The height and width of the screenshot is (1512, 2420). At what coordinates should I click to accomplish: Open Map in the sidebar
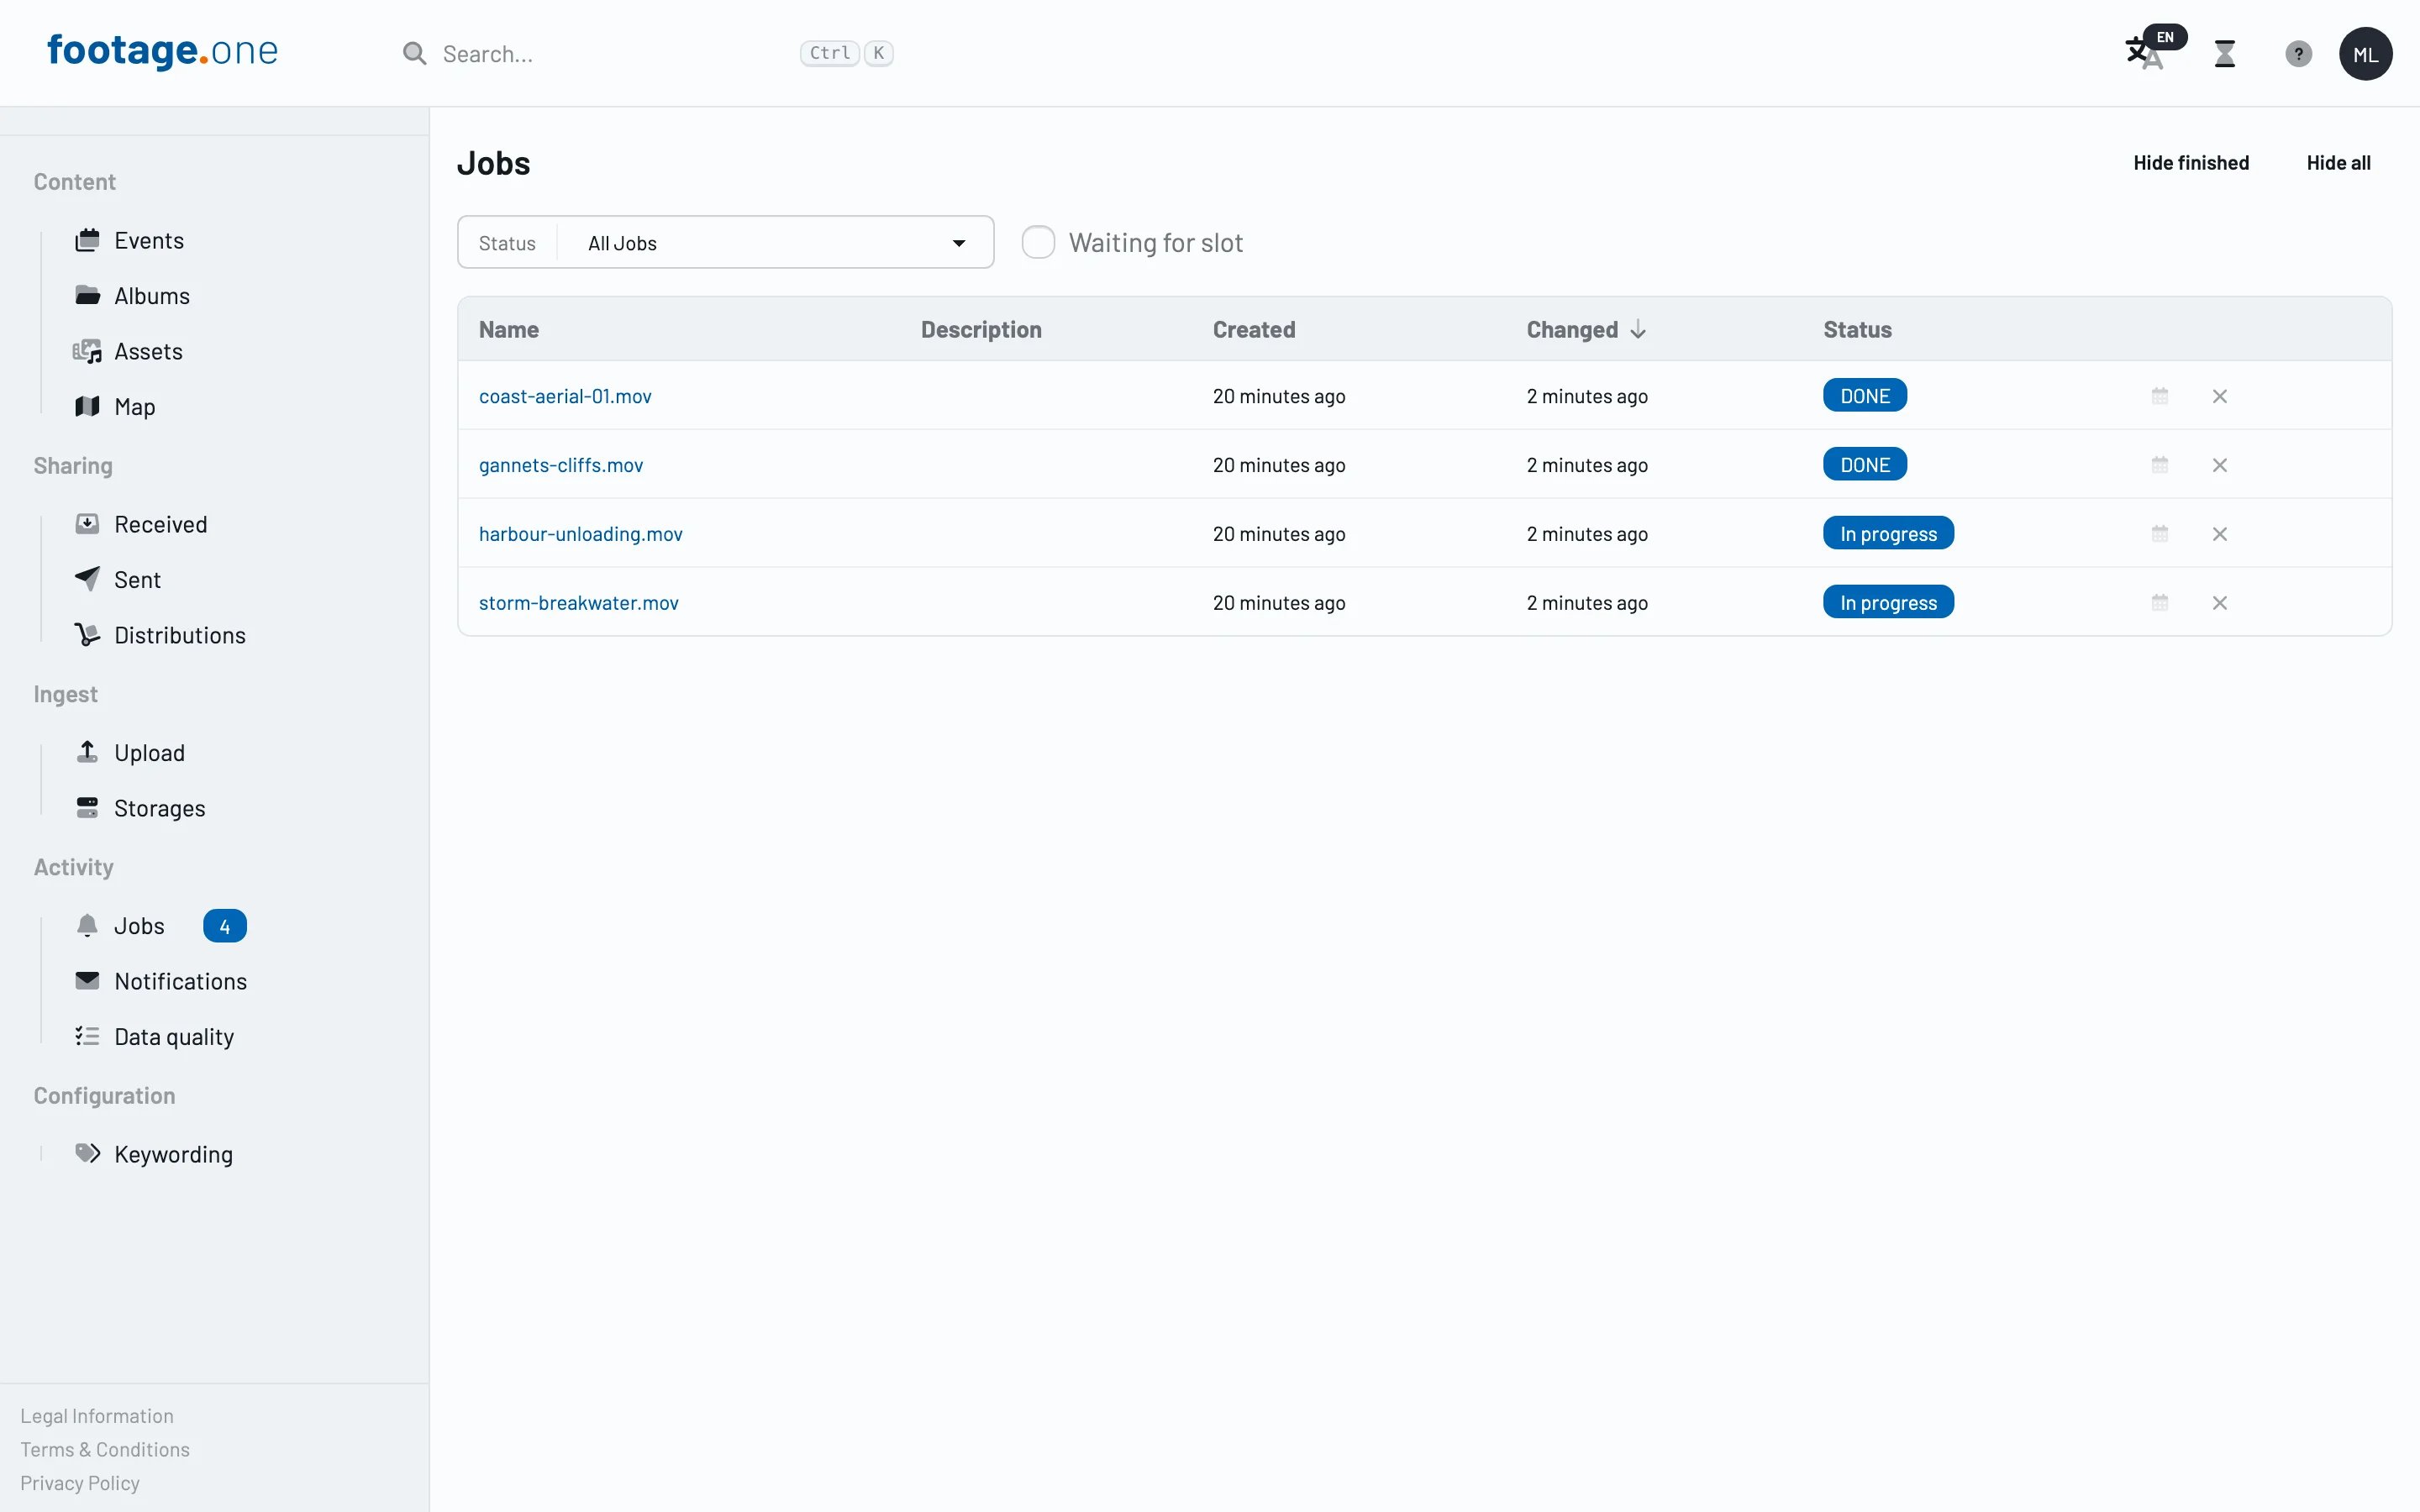[x=115, y=407]
